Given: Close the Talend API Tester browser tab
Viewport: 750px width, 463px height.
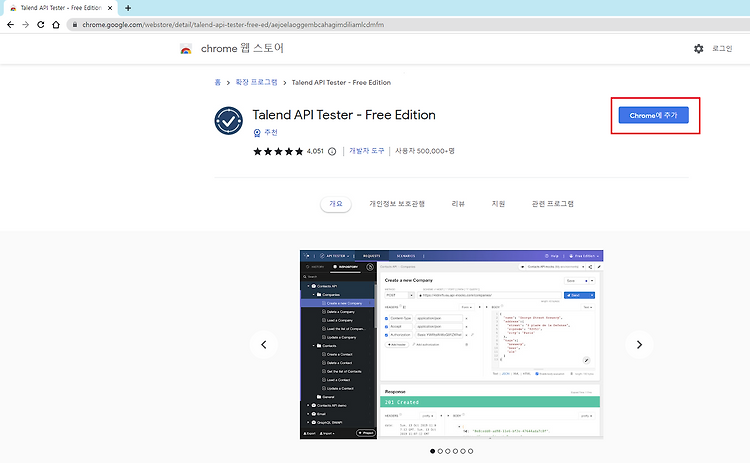Looking at the screenshot, I should (110, 8).
